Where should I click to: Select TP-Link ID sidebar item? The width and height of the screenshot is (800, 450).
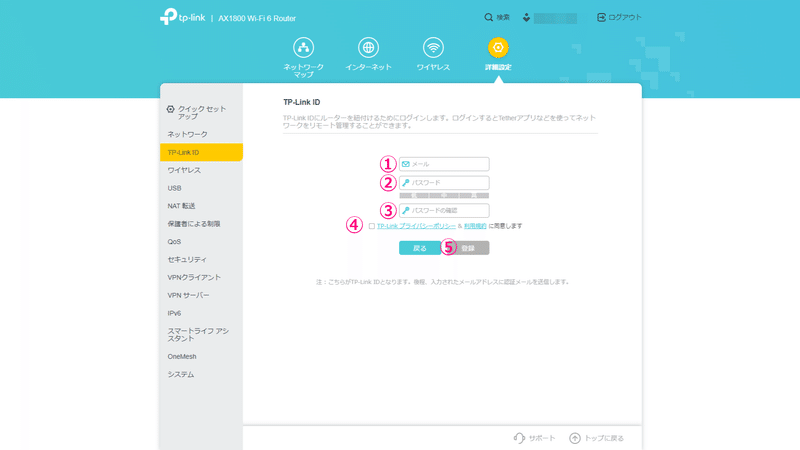(201, 152)
